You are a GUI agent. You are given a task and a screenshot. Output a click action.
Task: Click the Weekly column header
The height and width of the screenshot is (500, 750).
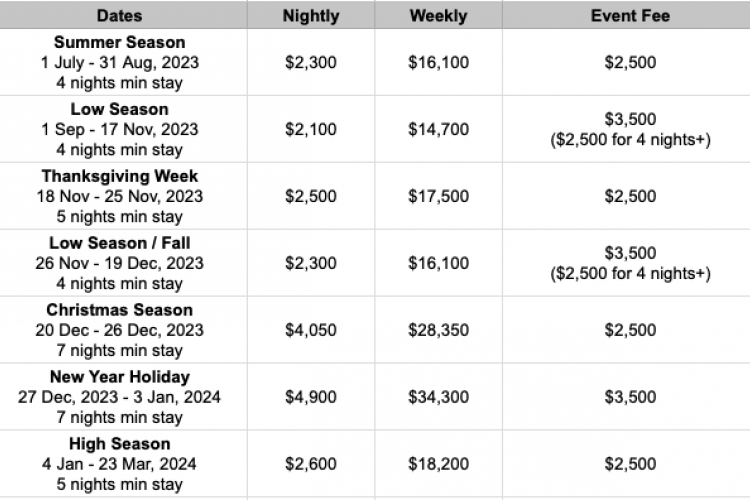click(x=438, y=16)
